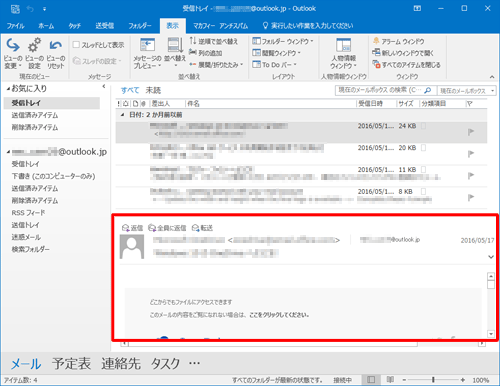
Task: Click zoom out minus button
Action: click(x=404, y=380)
